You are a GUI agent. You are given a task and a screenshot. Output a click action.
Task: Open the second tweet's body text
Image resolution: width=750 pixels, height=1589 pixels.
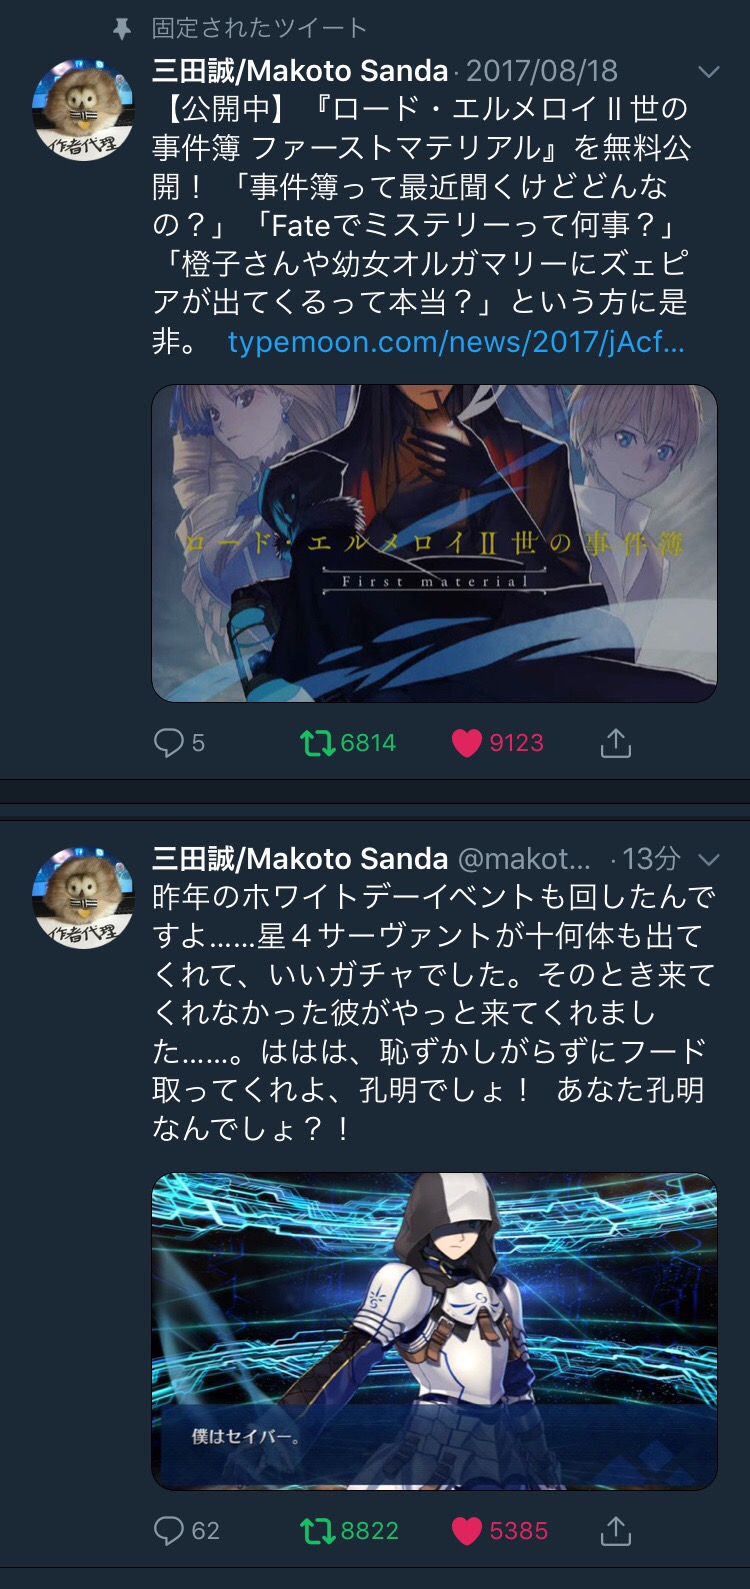point(432,1012)
